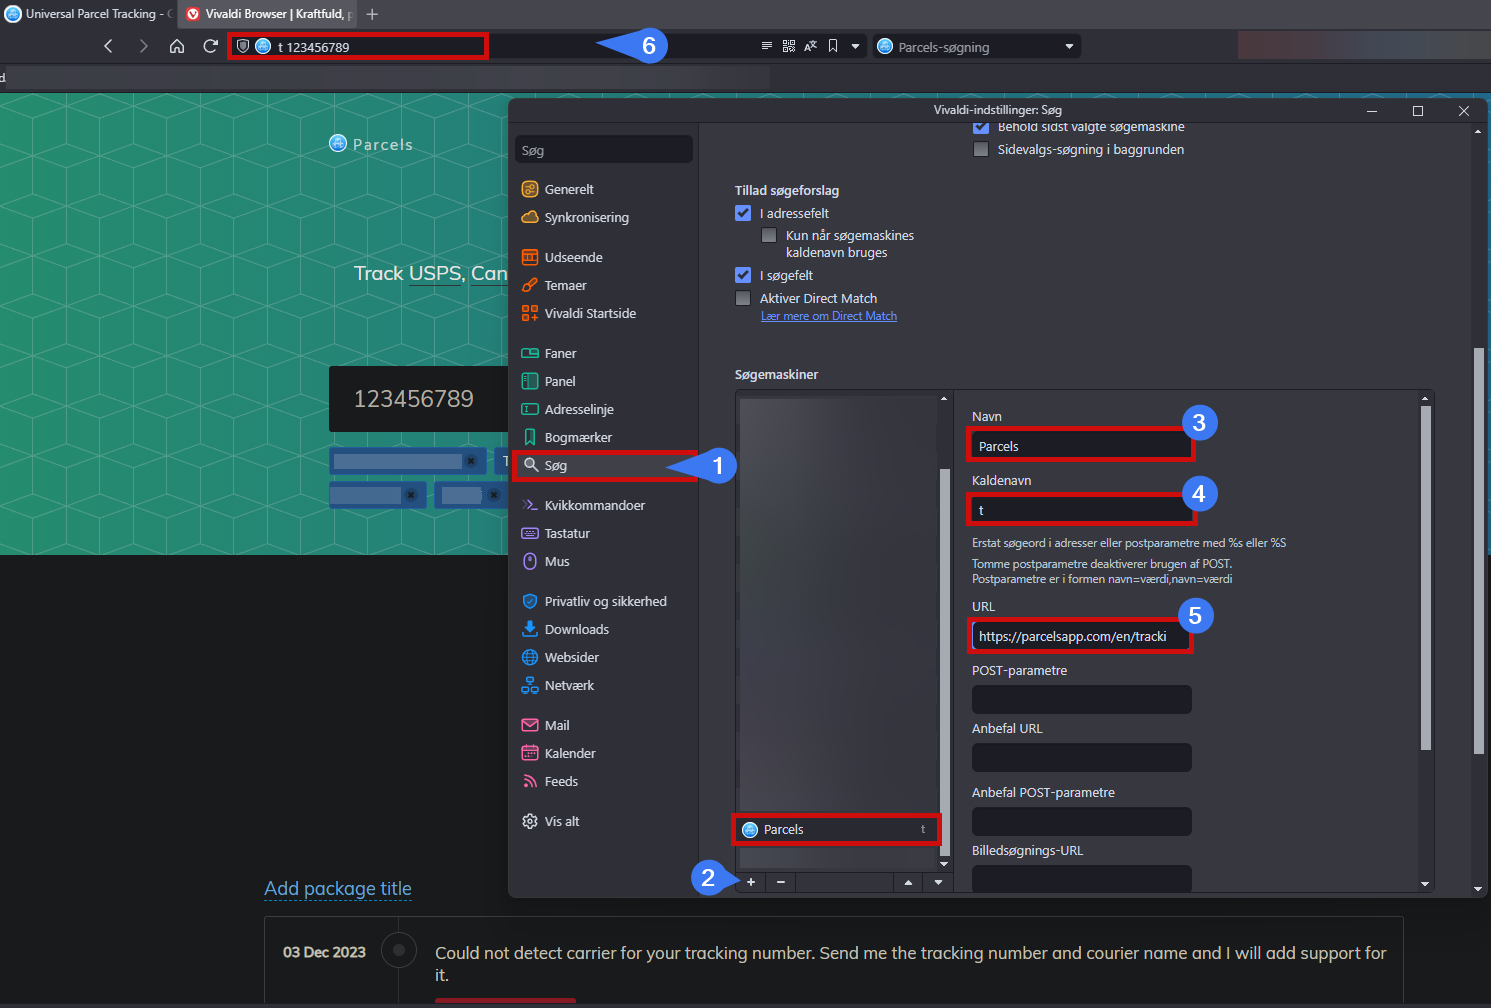Bookmark this page with the bookmark icon

coord(833,46)
